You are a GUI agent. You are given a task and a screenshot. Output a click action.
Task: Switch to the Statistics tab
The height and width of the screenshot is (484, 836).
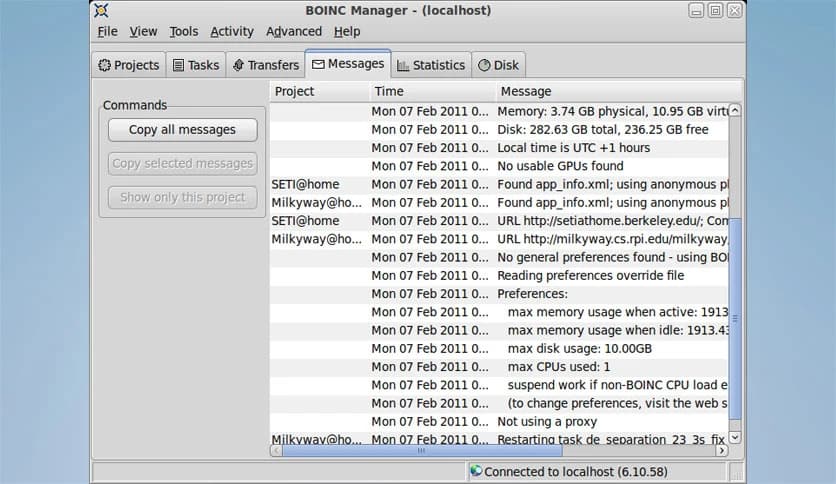431,65
